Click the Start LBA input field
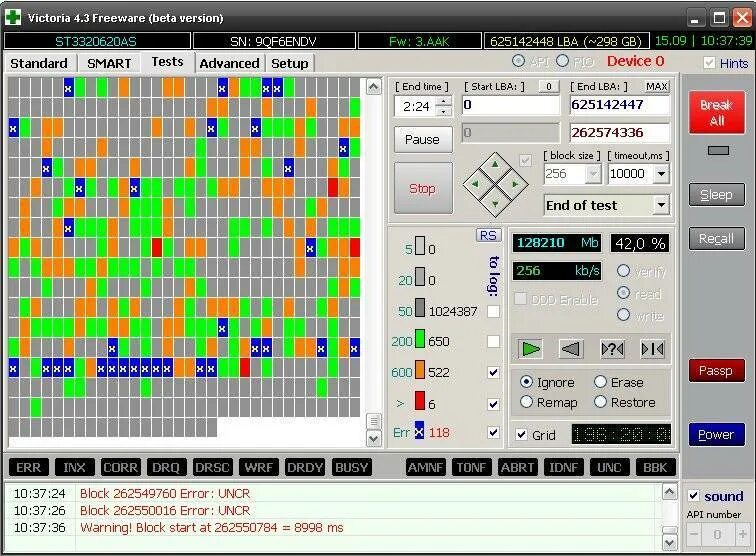The height and width of the screenshot is (556, 756). (x=511, y=105)
